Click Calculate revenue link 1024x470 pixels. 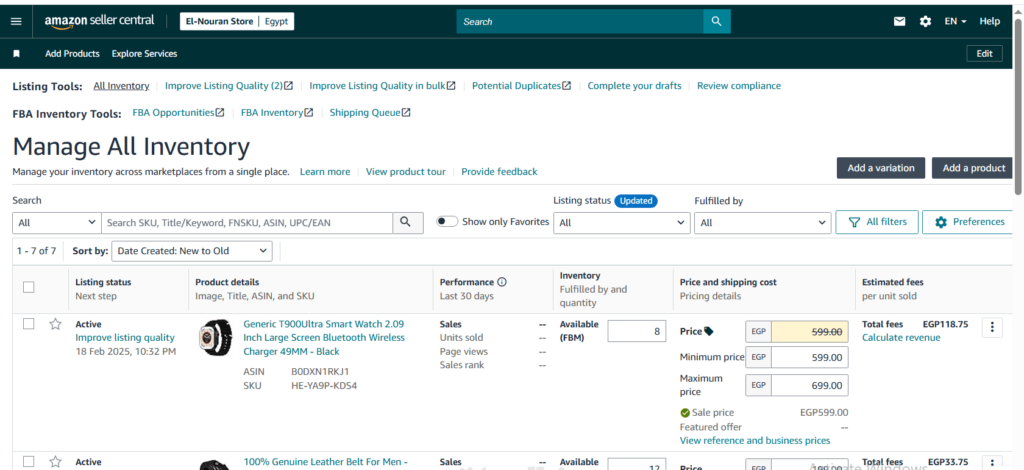(901, 337)
